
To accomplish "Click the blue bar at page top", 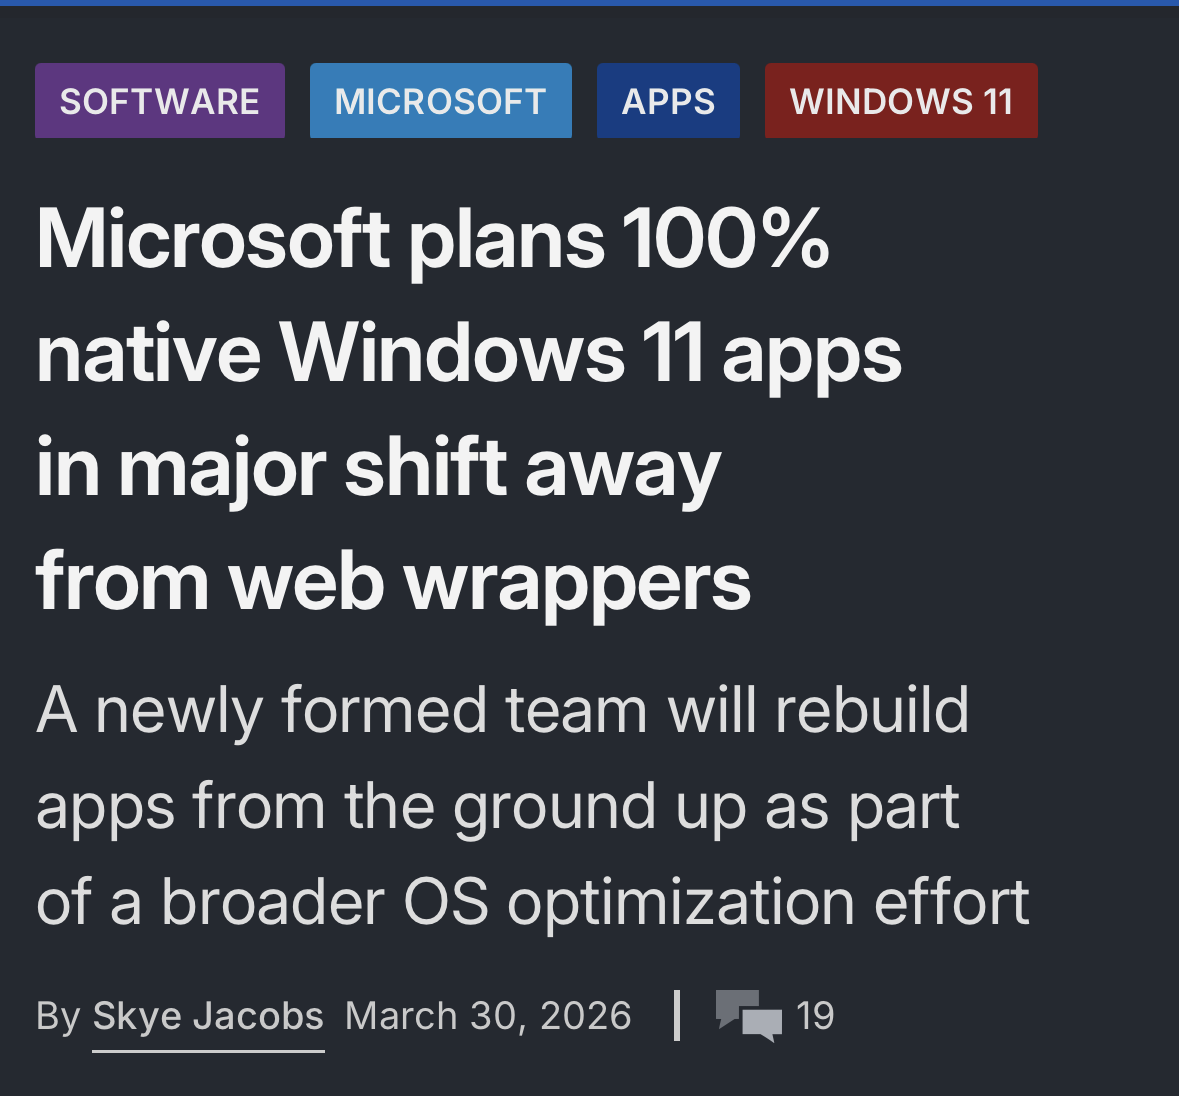I will coord(589,3).
